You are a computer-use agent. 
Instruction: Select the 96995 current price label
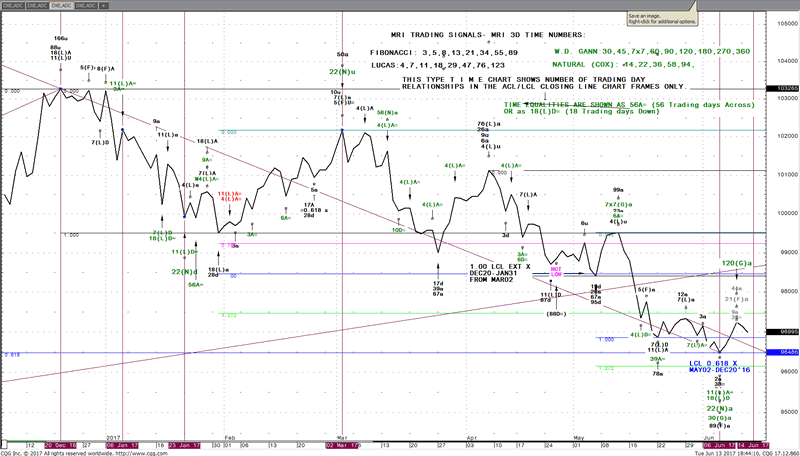tap(782, 331)
